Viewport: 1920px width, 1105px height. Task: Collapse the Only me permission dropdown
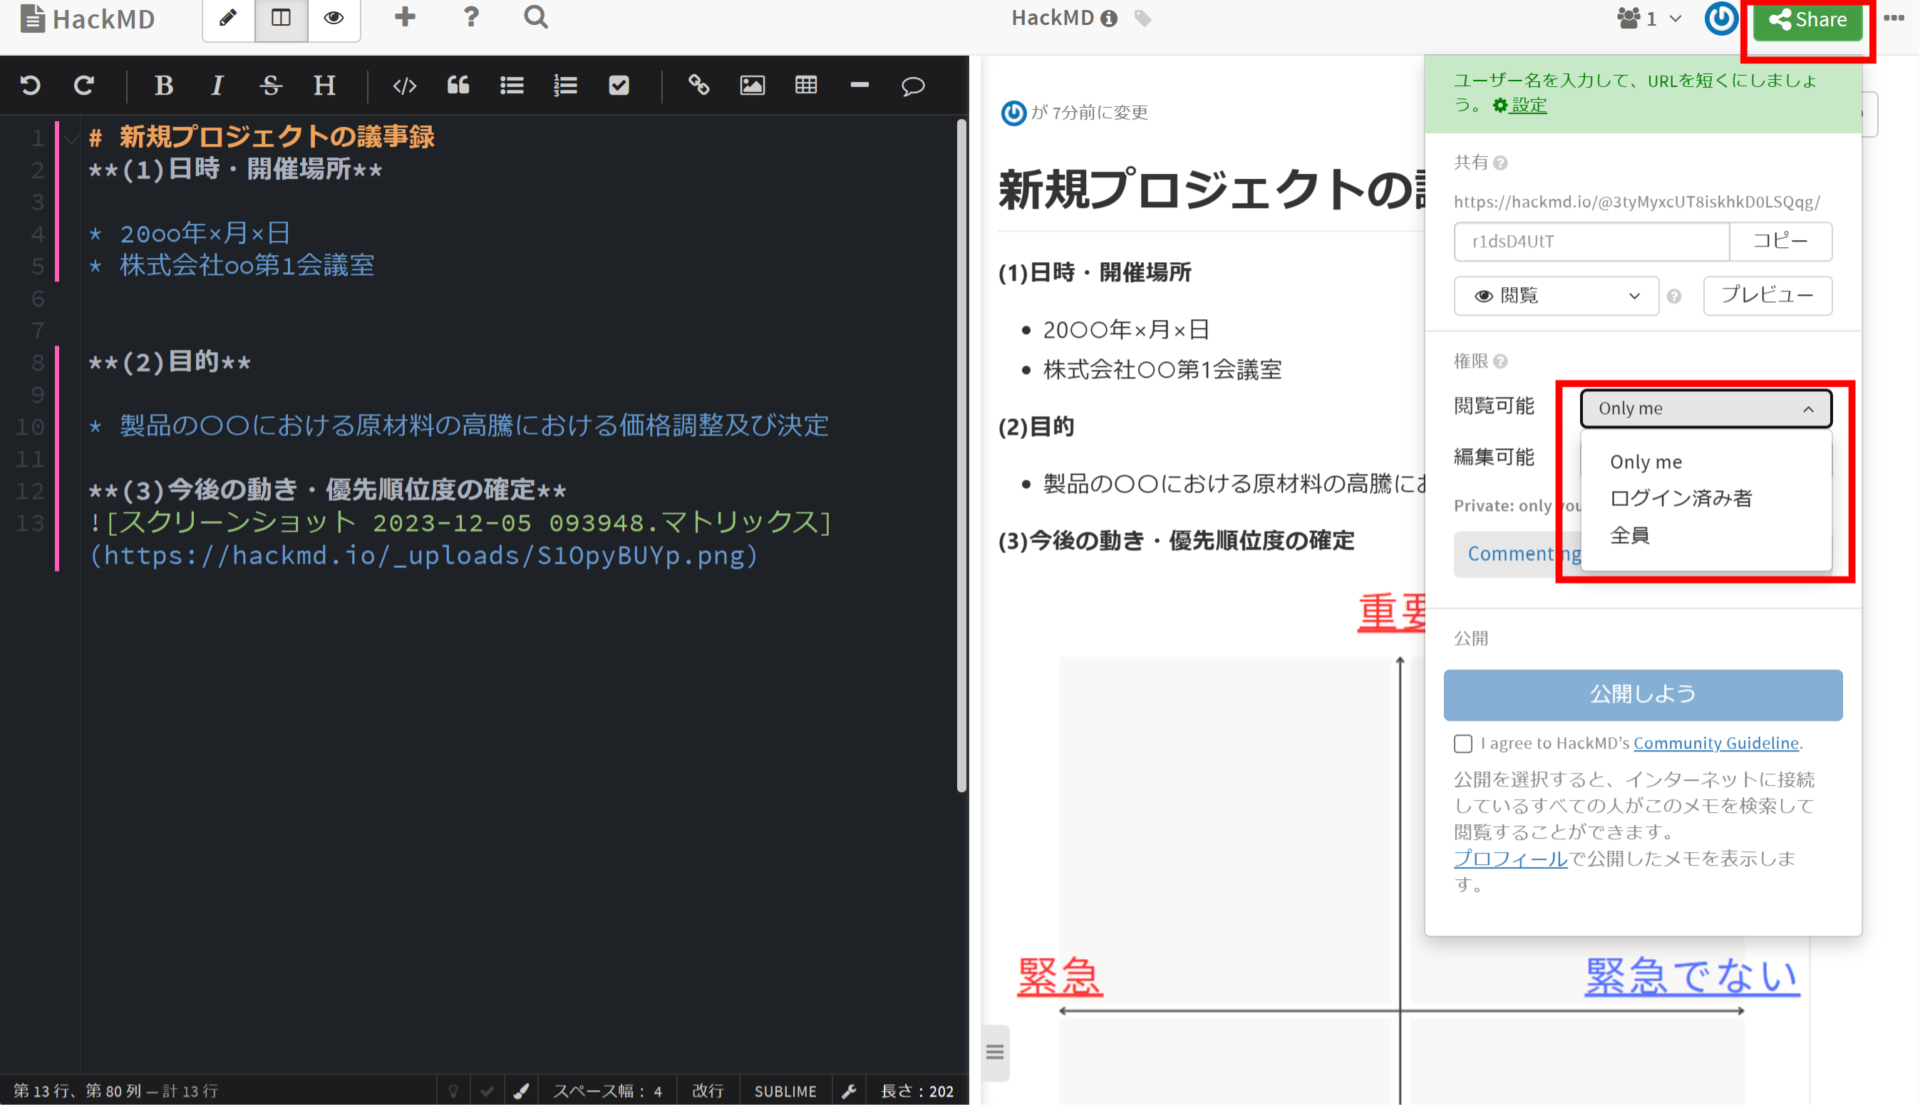pos(1705,409)
